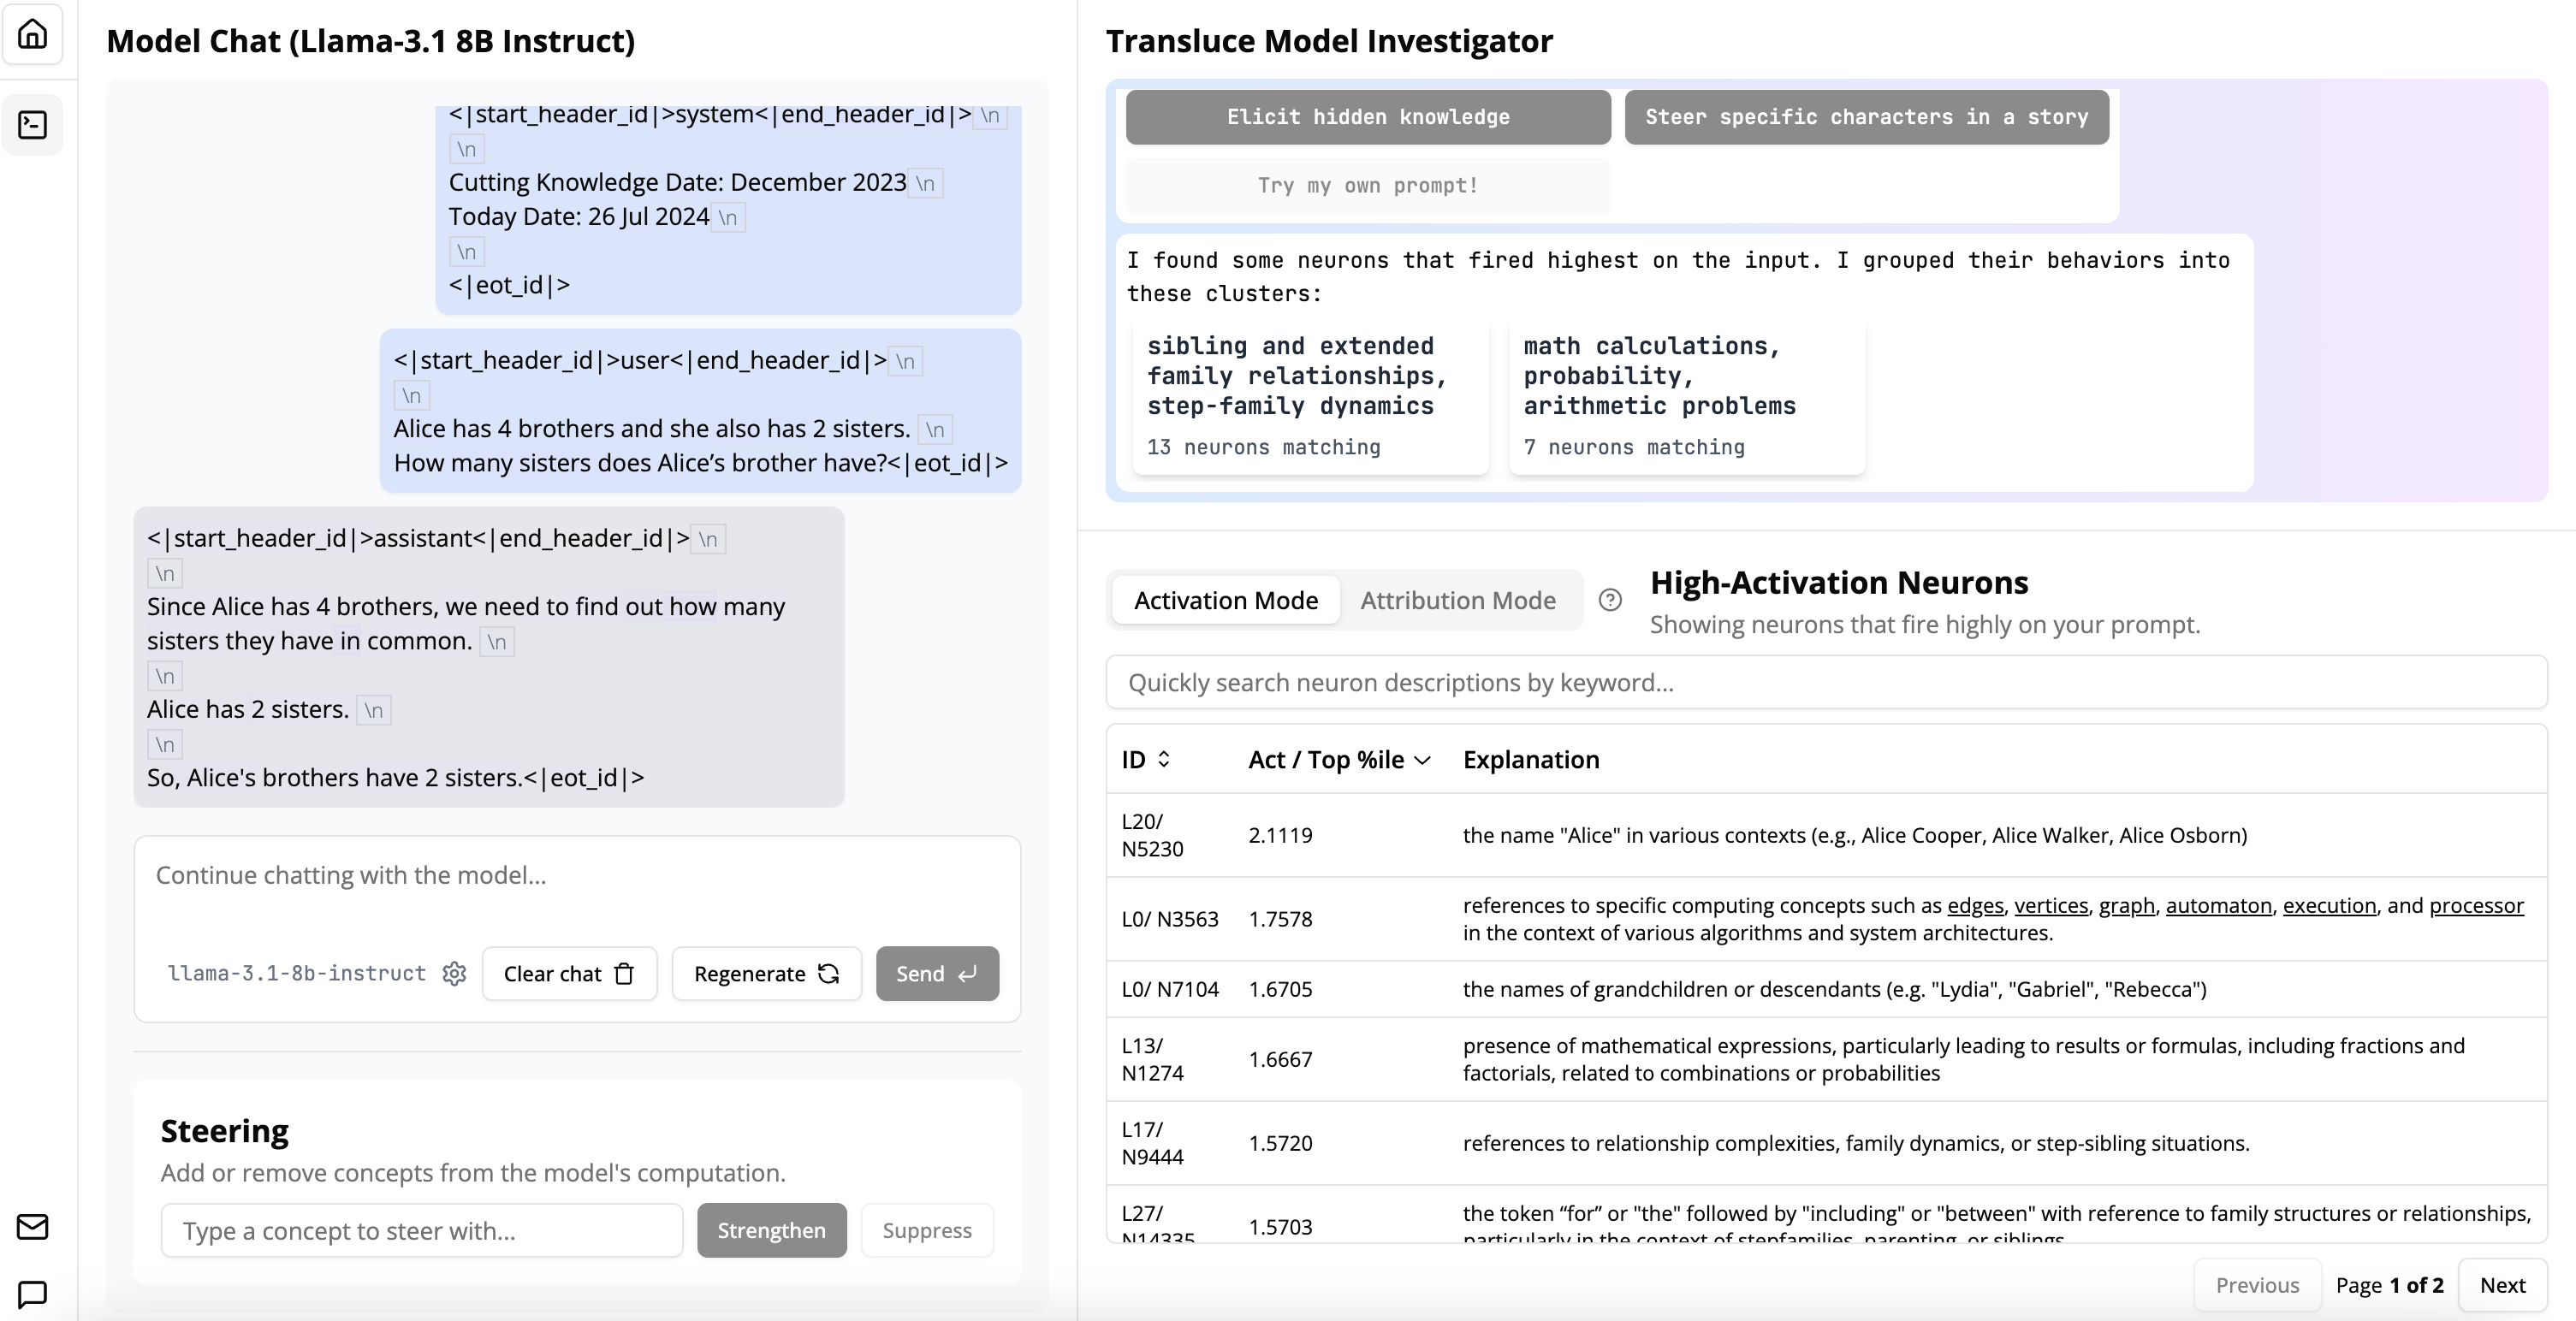The width and height of the screenshot is (2576, 1321).
Task: Select Activation Mode toggle
Action: point(1225,600)
